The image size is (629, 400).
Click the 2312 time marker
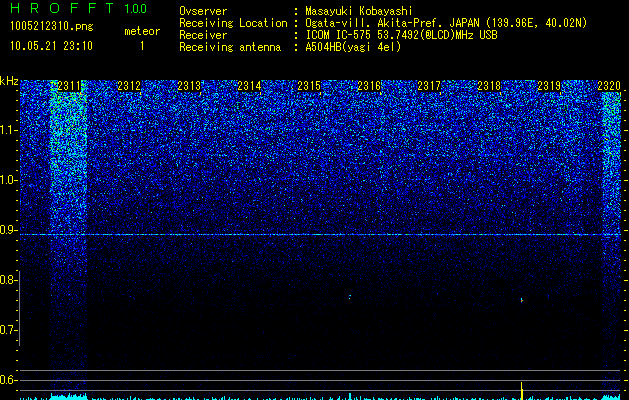(129, 86)
